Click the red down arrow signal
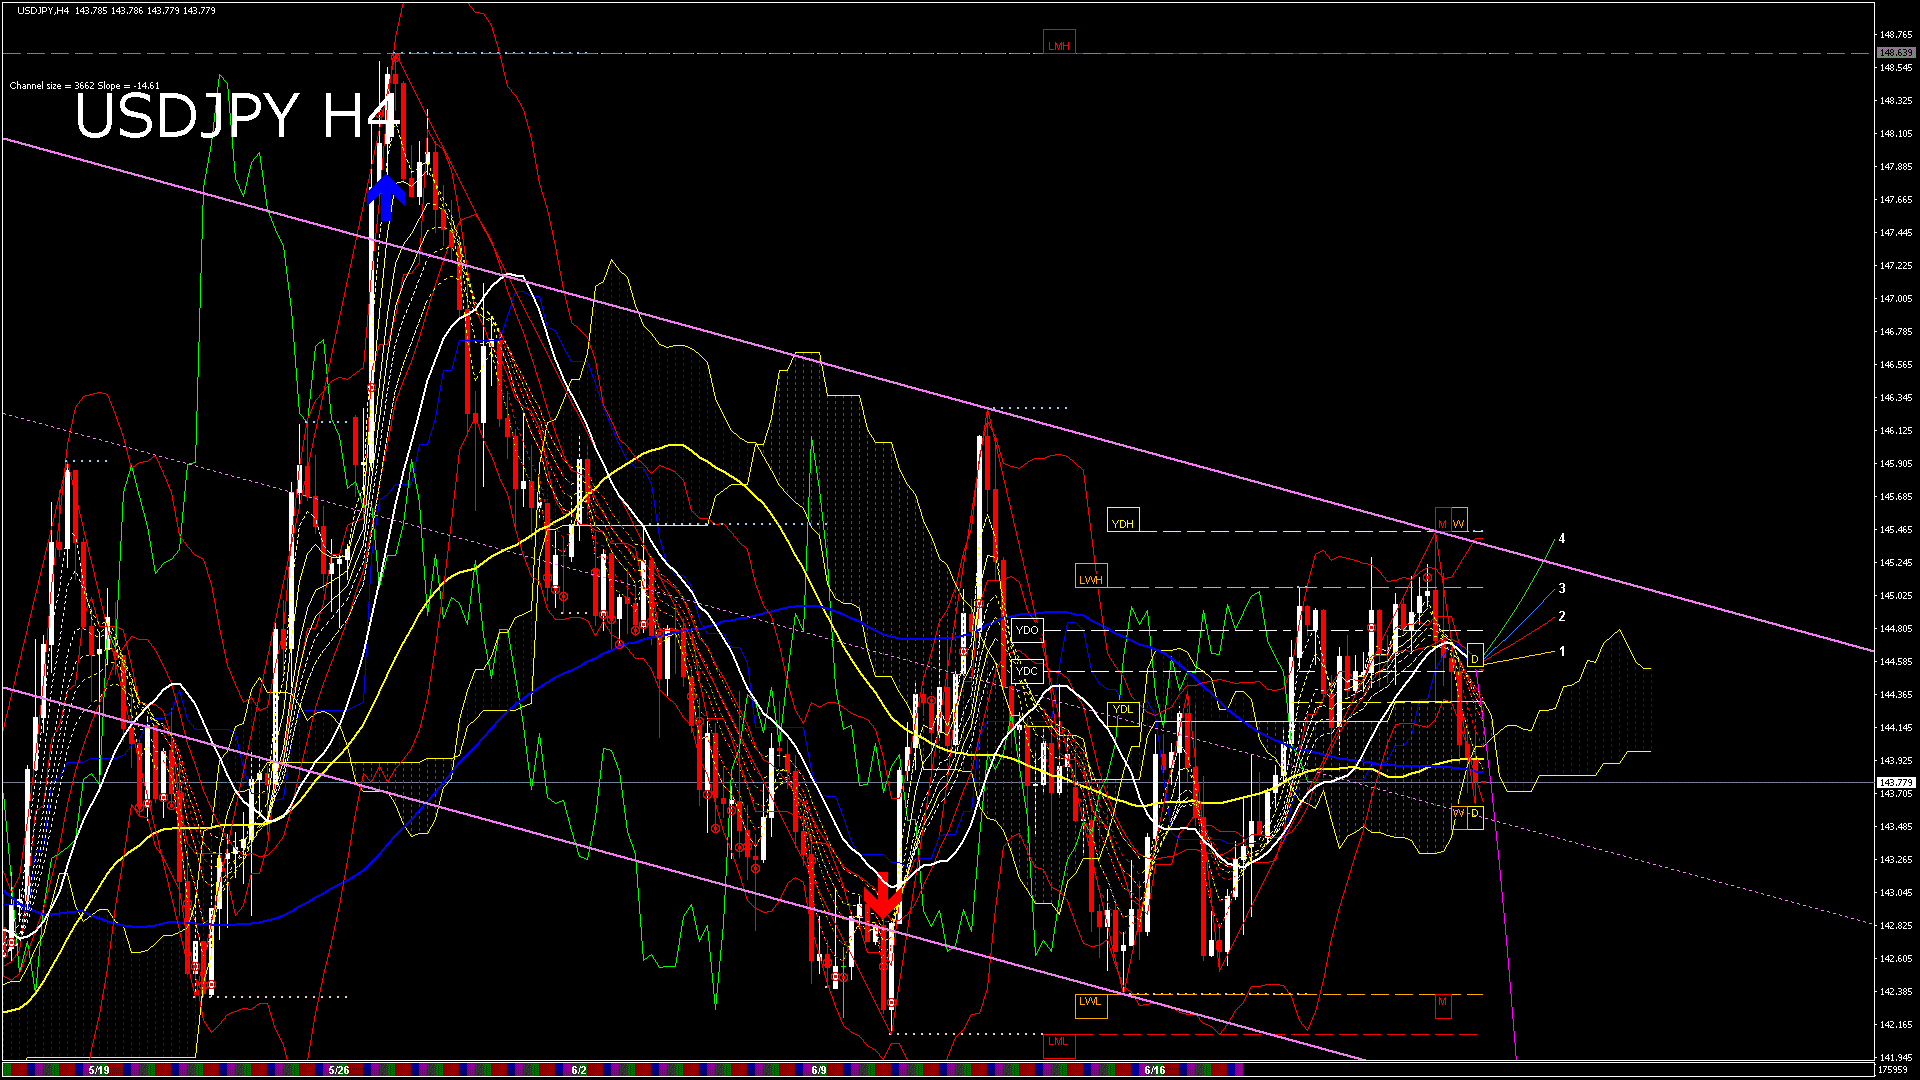1920x1080 pixels. click(x=882, y=898)
